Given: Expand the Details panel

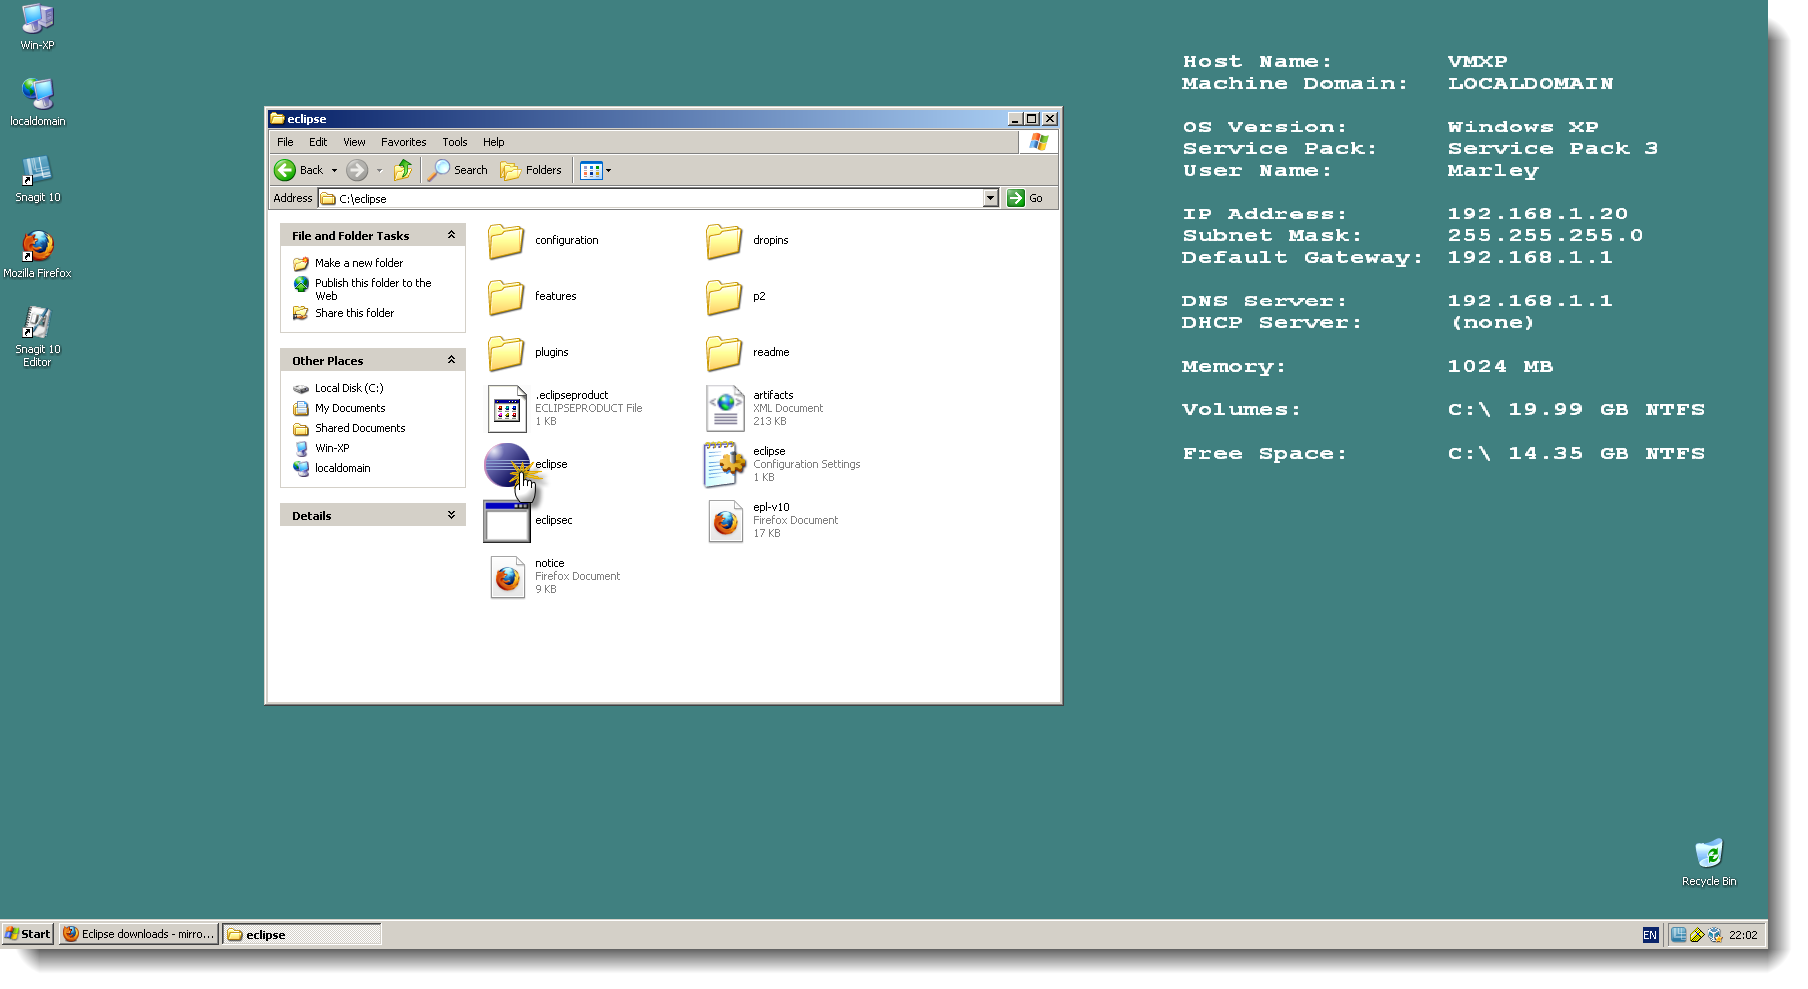Looking at the screenshot, I should coord(452,514).
